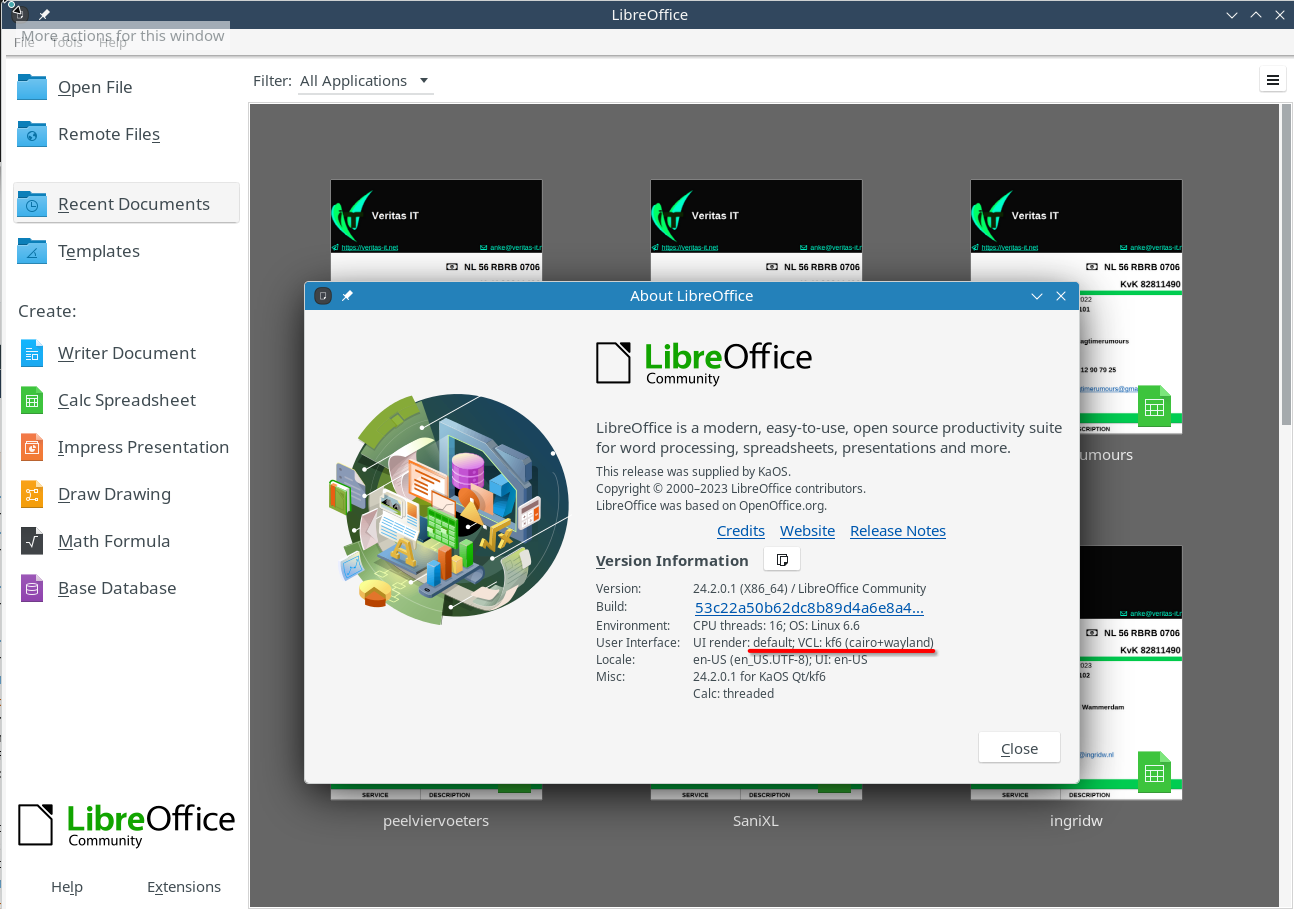The width and height of the screenshot is (1294, 909).
Task: Click the Impress Presentation icon
Action: click(x=32, y=447)
